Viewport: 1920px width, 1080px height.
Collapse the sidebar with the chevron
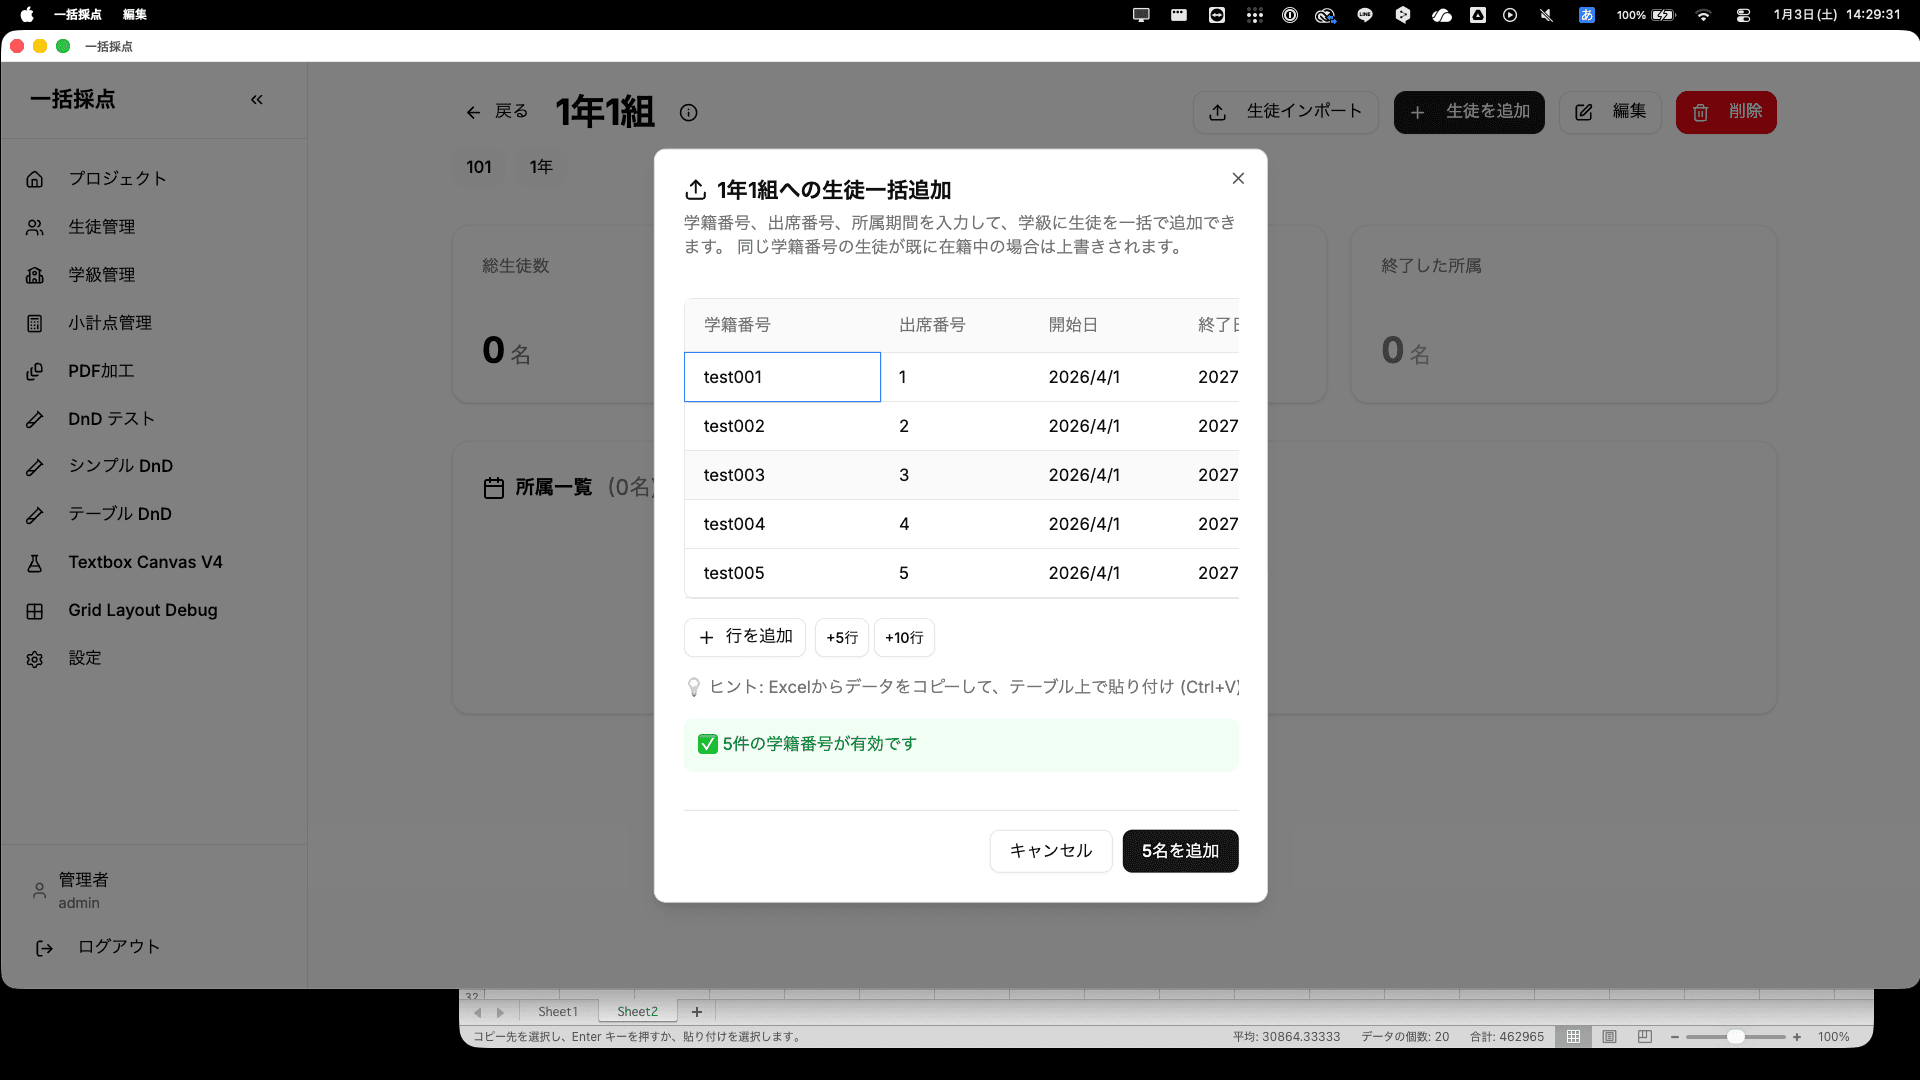click(x=257, y=99)
